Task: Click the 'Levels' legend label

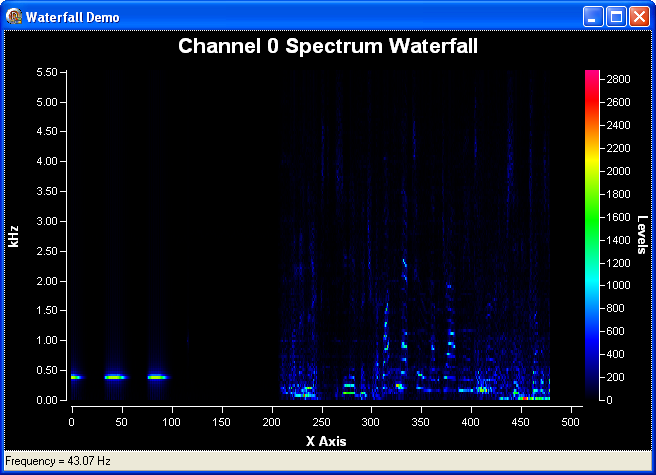Action: click(642, 235)
